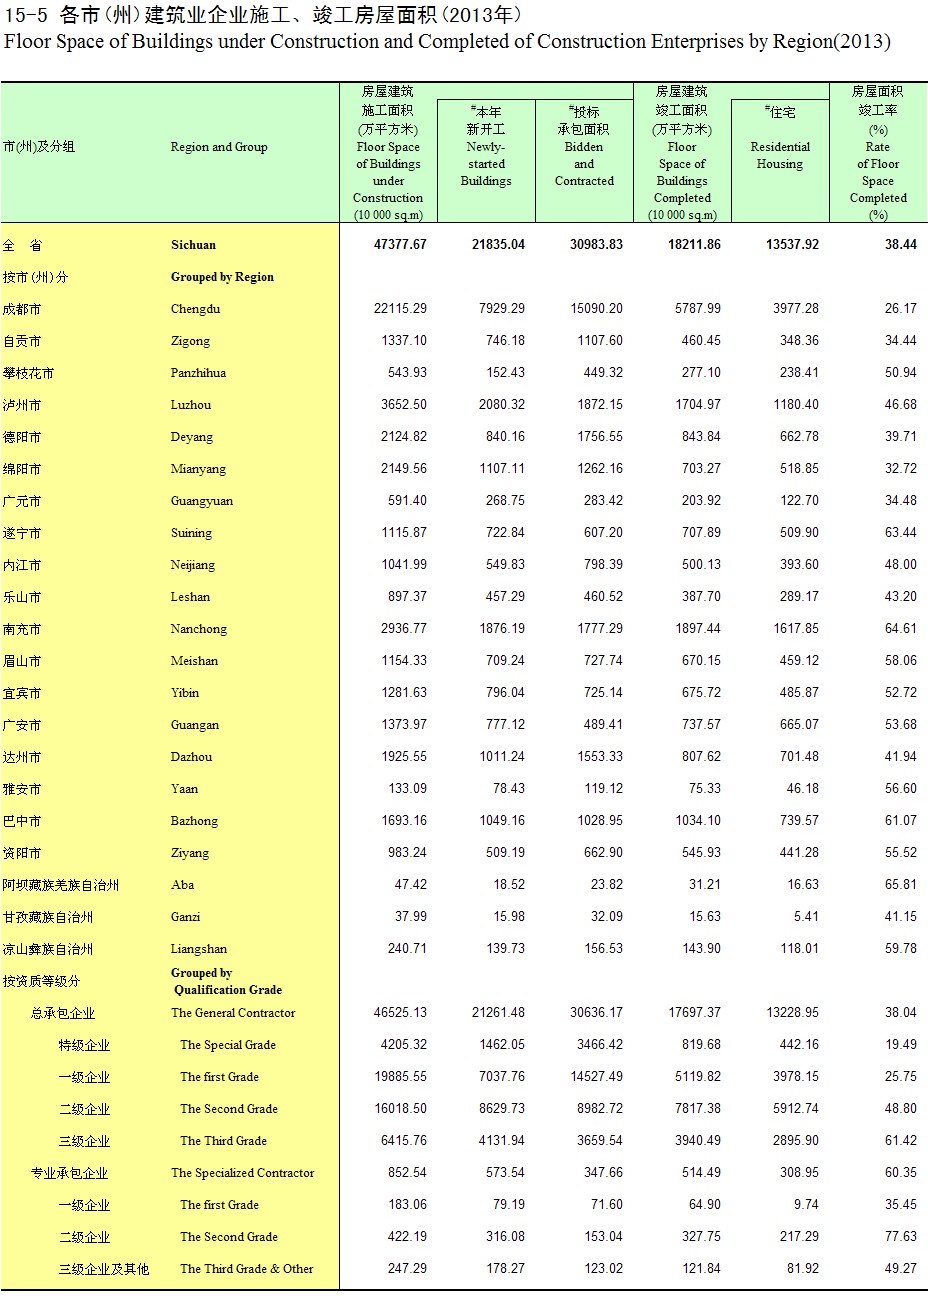Click Meishan bidden value 727.74
928x1306 pixels.
click(x=603, y=661)
